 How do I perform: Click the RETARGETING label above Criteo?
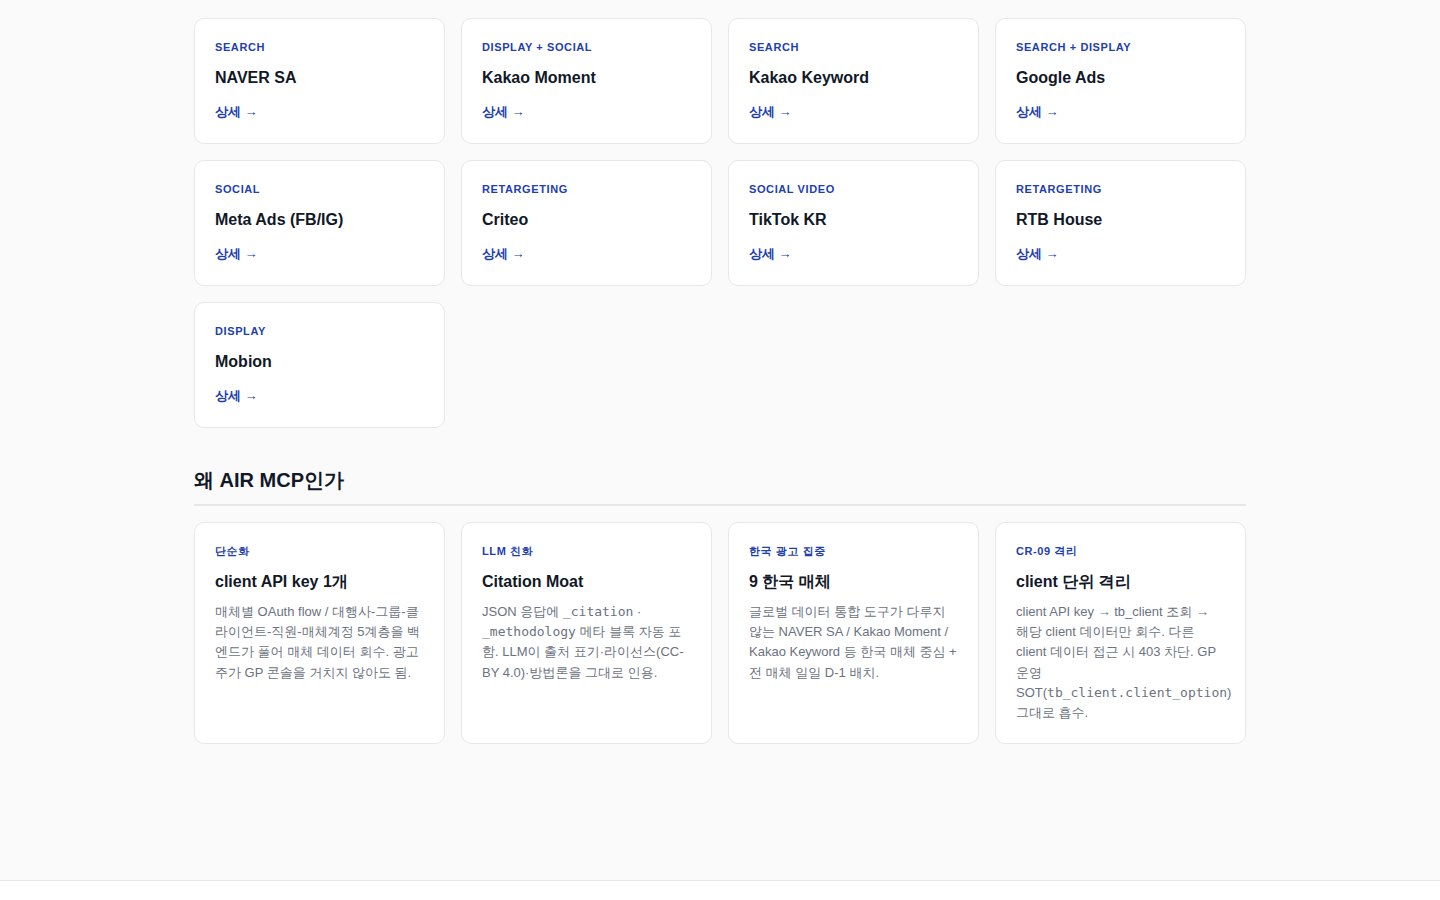click(x=525, y=189)
